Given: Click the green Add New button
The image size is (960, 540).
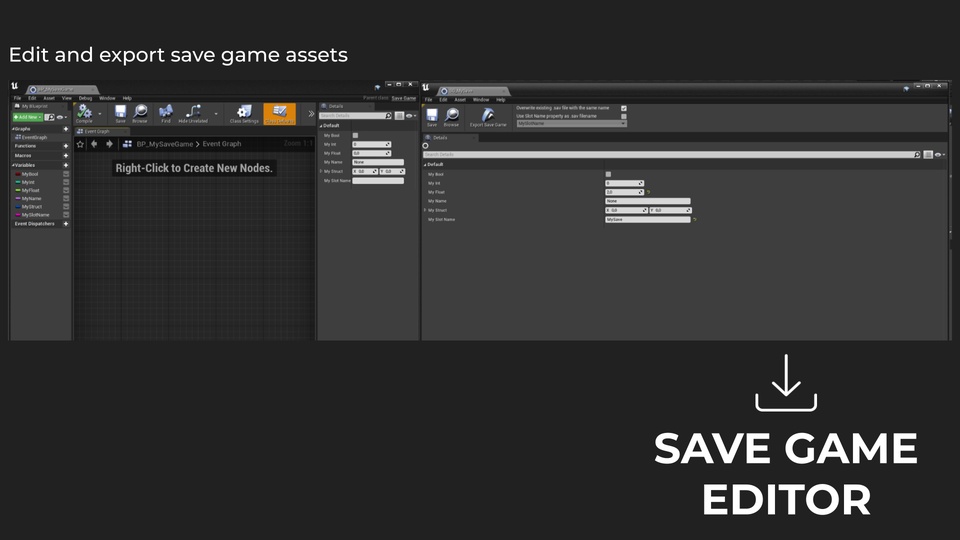Looking at the screenshot, I should tap(27, 117).
